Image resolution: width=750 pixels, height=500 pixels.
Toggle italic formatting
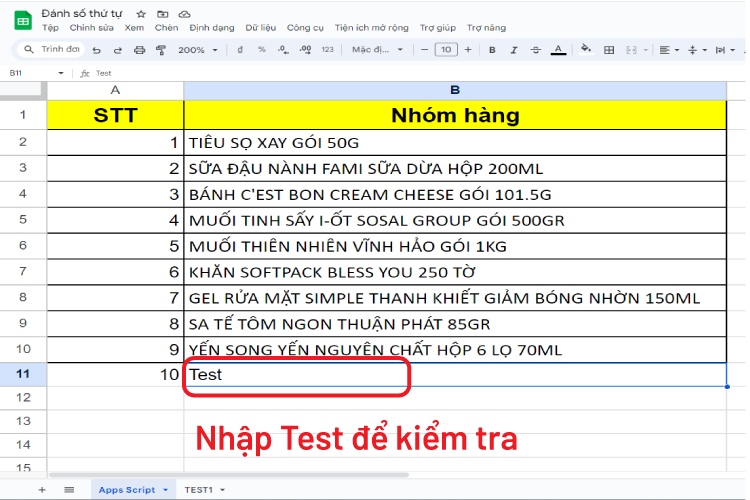pos(514,50)
